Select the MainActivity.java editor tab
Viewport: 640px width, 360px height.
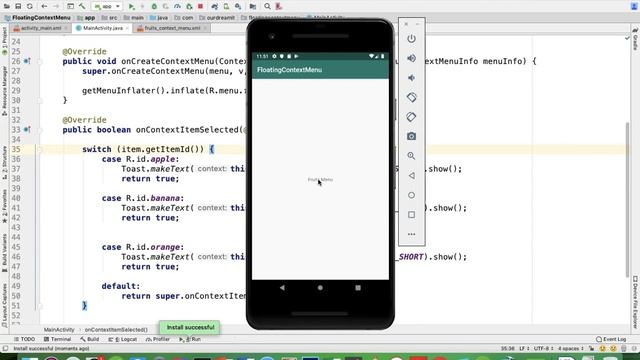tap(102, 28)
